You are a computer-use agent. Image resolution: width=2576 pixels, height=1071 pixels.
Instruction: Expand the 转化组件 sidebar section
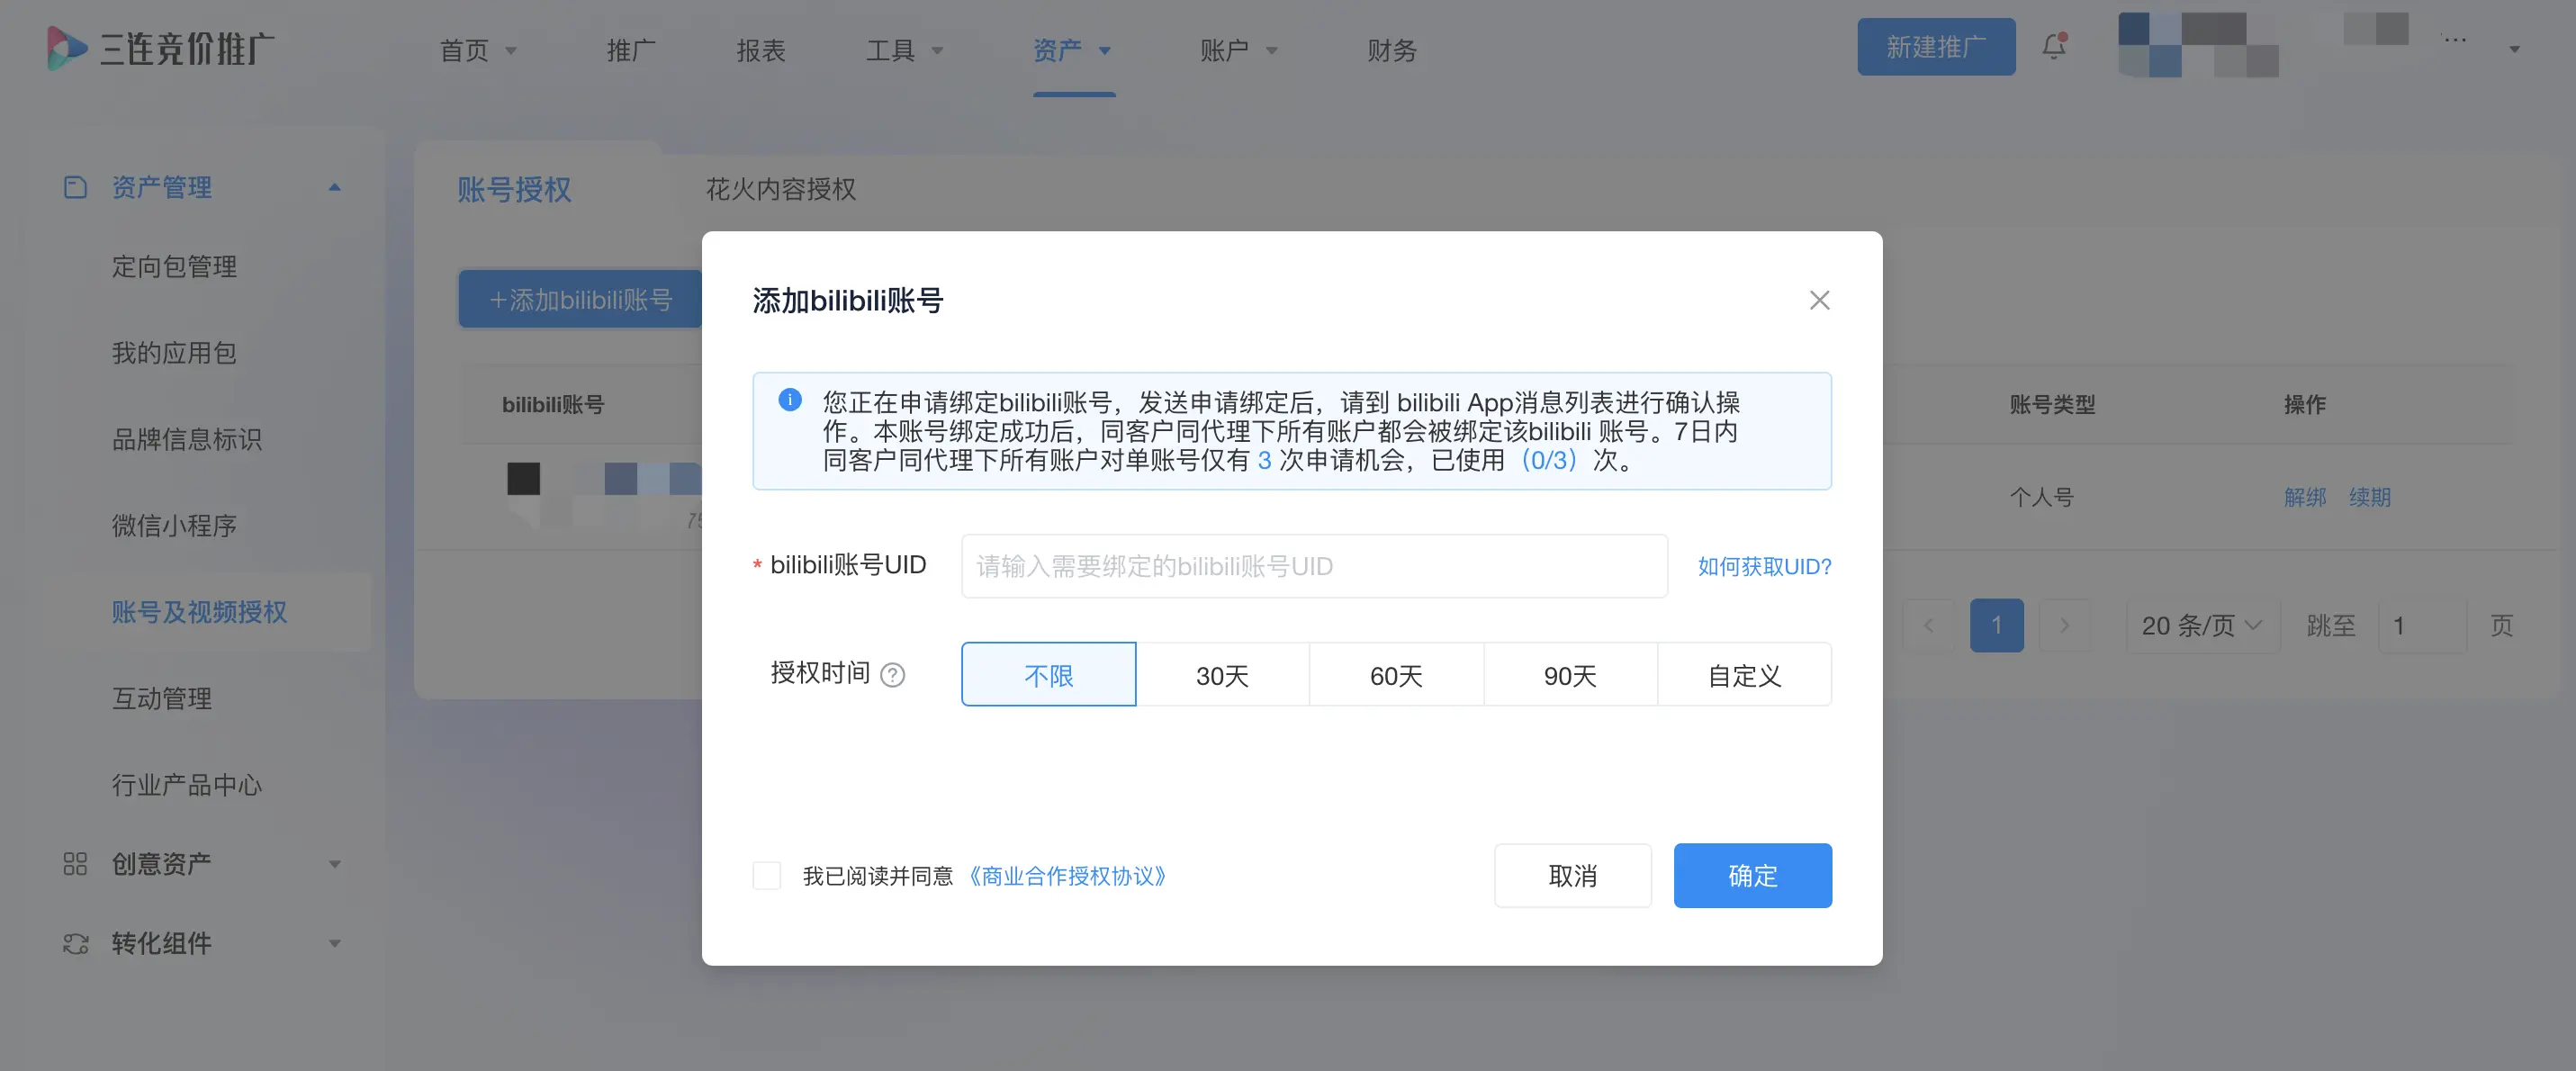tap(335, 943)
